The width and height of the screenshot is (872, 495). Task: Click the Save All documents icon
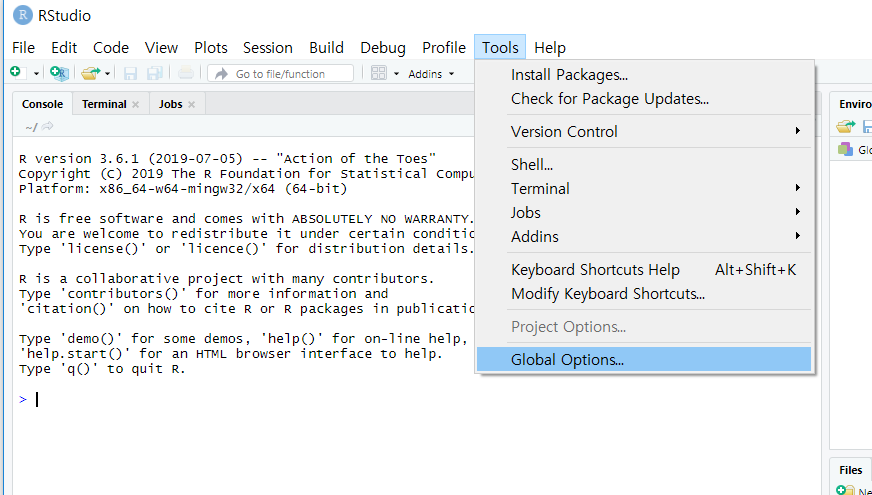(154, 73)
